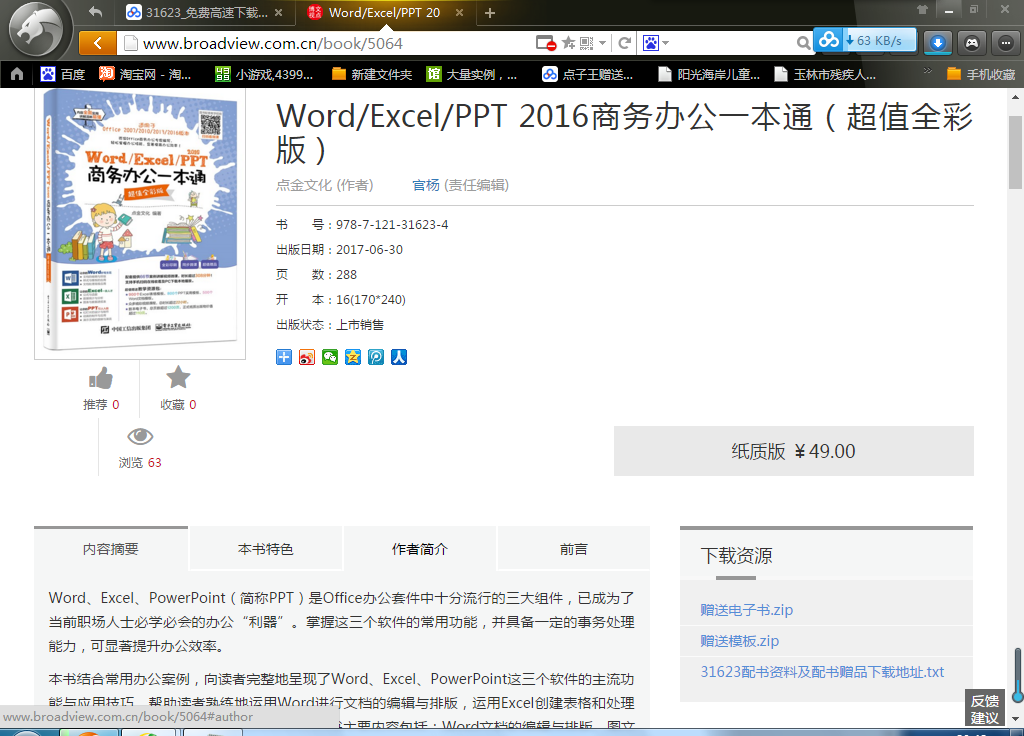Open 手机收藏 bookmarks folder

[982, 74]
